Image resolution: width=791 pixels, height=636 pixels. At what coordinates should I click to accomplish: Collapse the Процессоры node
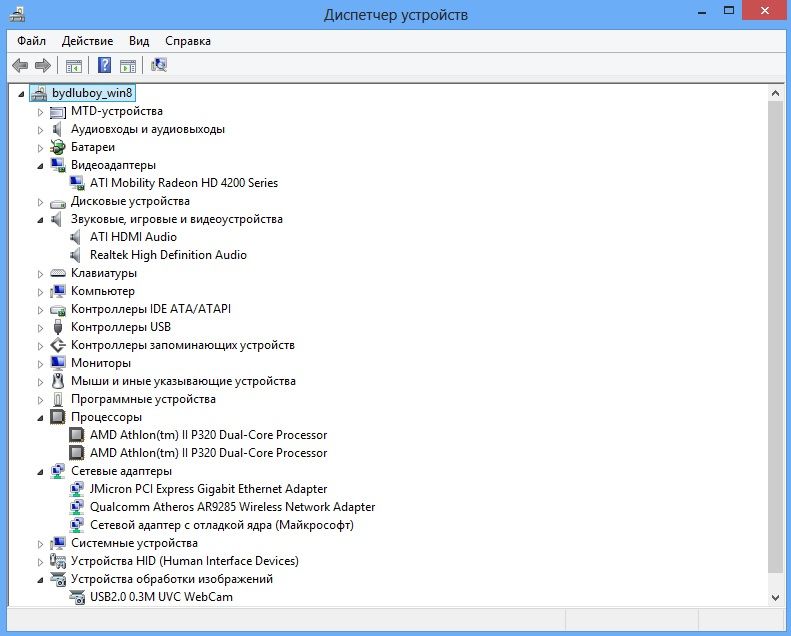(x=40, y=418)
